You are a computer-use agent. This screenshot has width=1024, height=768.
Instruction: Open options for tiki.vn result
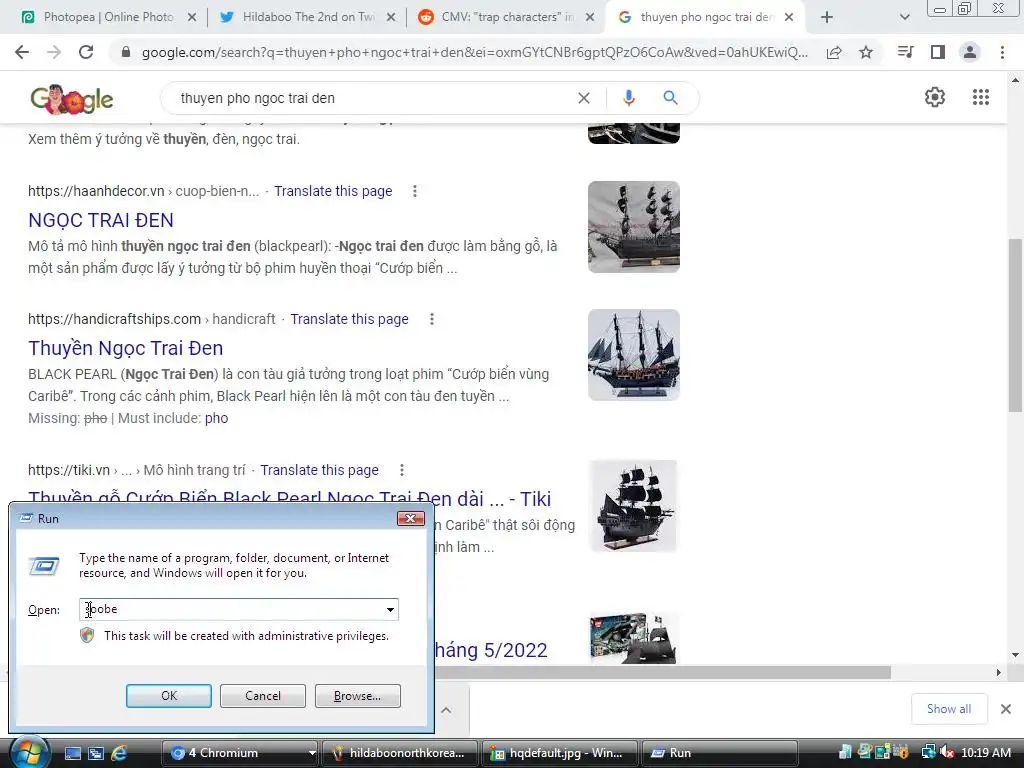(402, 470)
